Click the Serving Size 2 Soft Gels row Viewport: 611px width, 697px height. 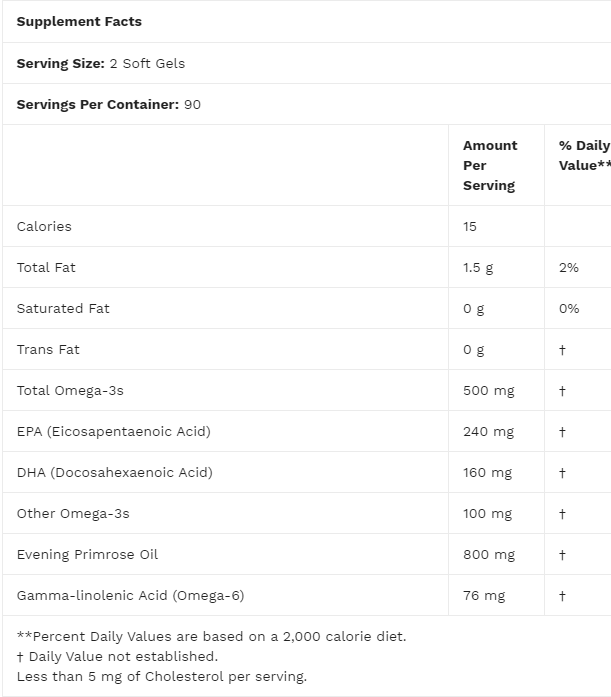[101, 63]
